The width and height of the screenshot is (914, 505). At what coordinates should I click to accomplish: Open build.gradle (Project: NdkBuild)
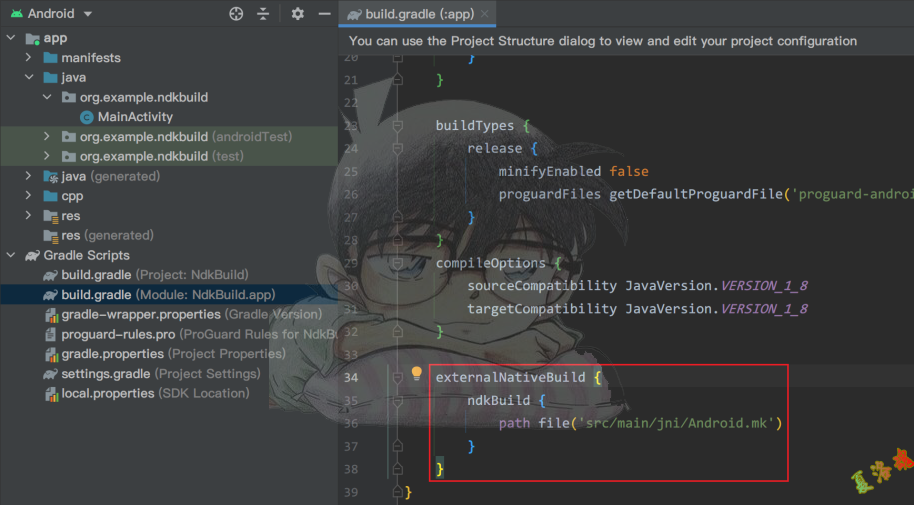click(x=154, y=275)
